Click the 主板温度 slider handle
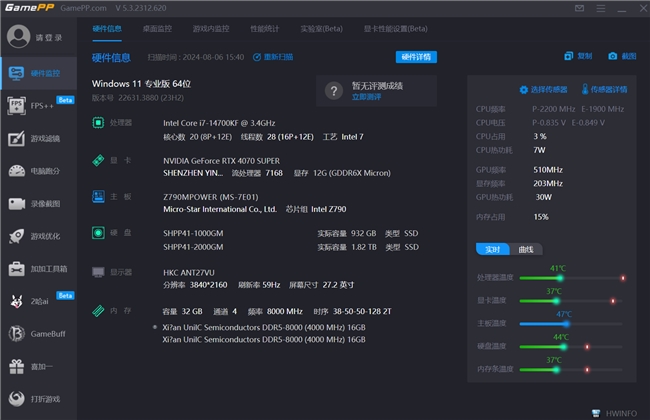650x420 pixels. pos(566,324)
